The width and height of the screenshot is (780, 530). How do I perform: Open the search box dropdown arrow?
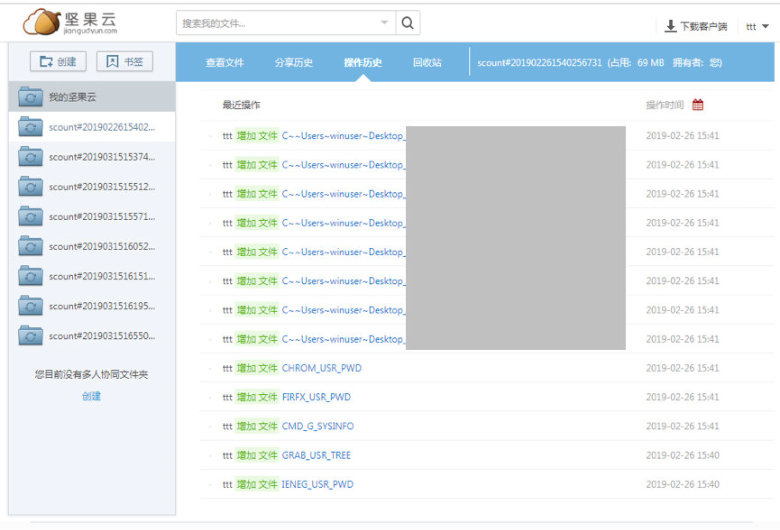click(x=384, y=22)
